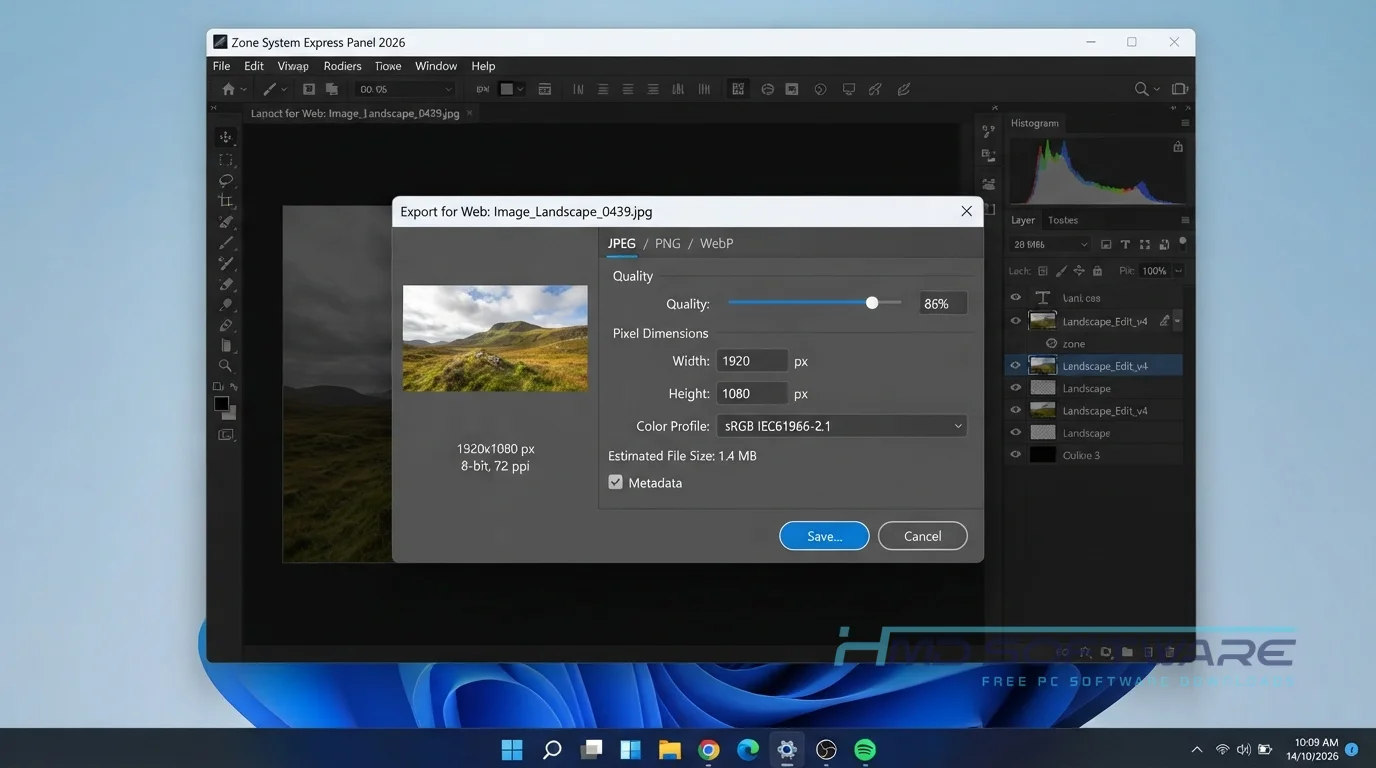Screen dimensions: 1376x768
Task: Open the 00: 05 dropdown in options bar
Action: click(405, 89)
